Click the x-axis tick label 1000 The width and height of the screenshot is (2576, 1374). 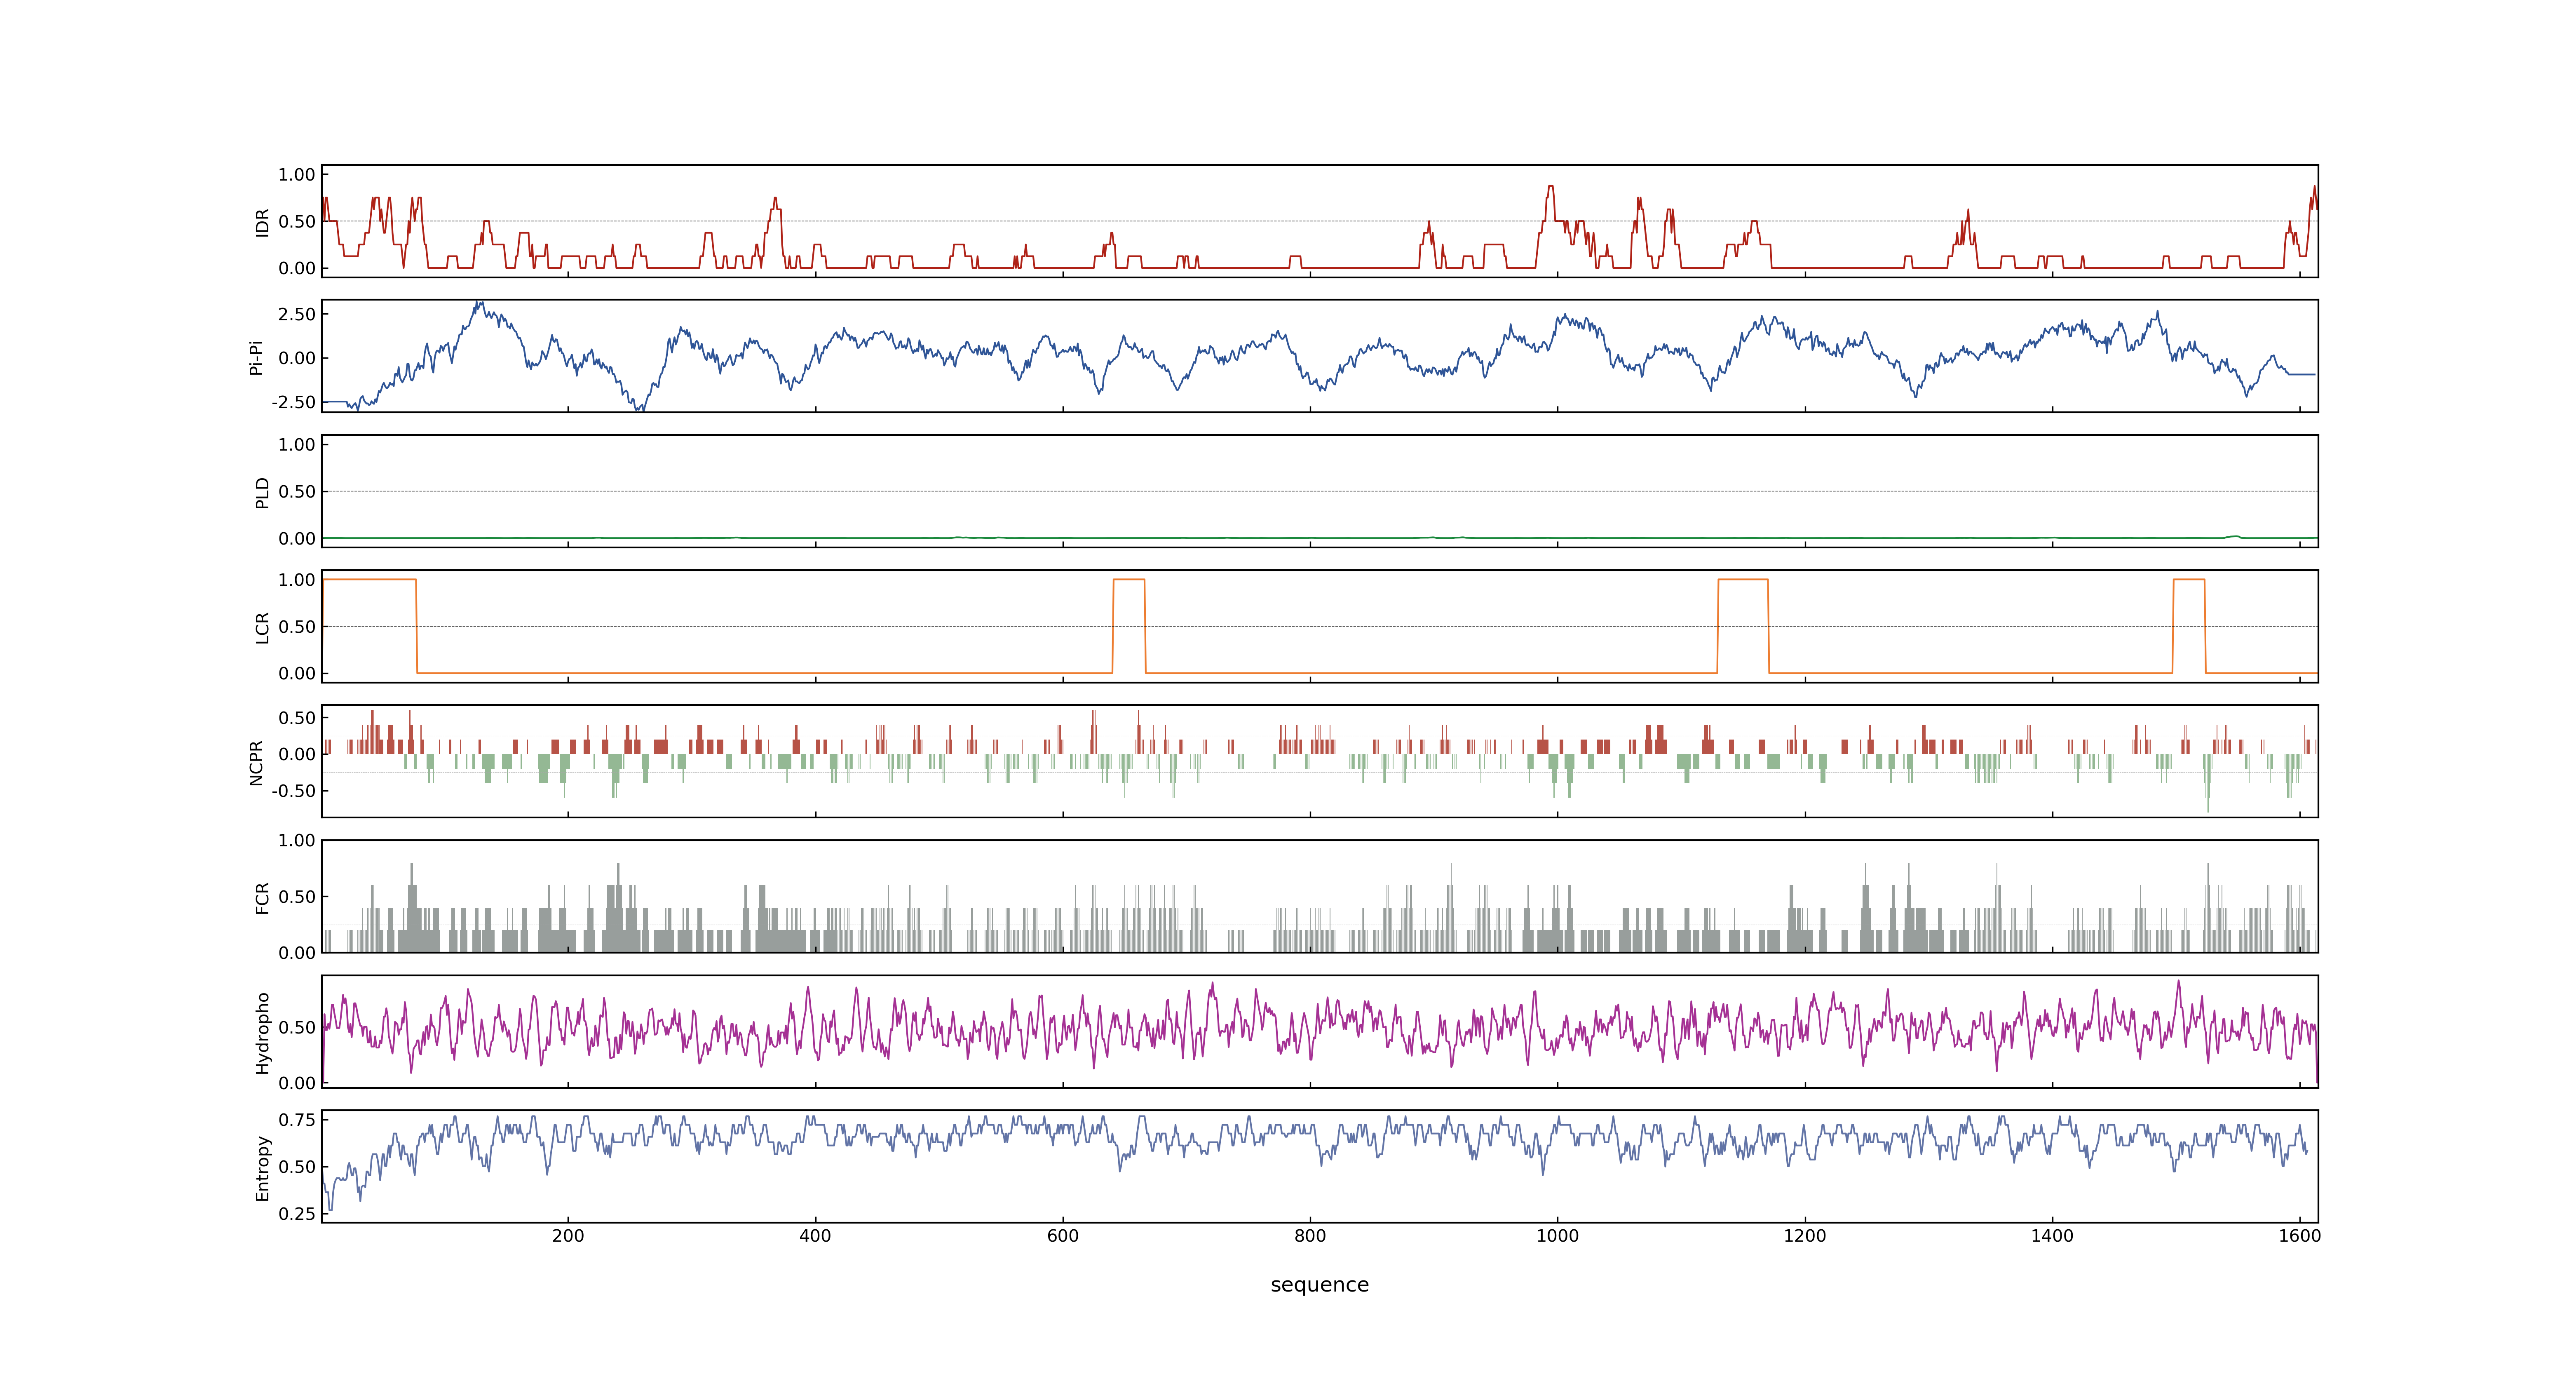[x=1557, y=1236]
